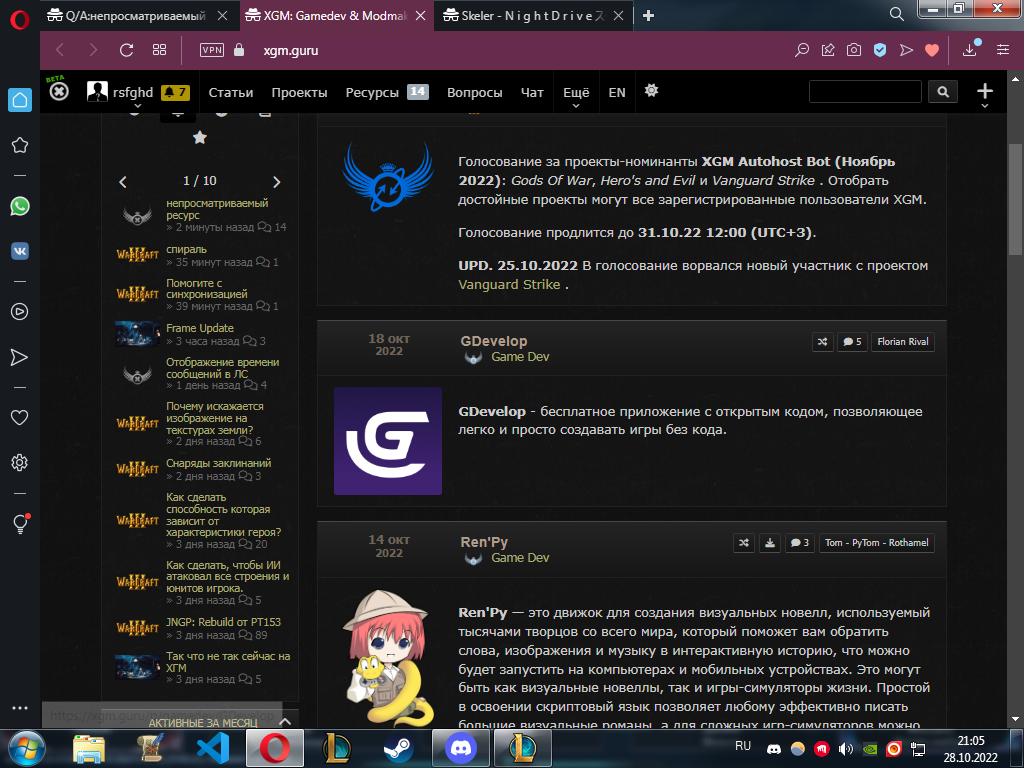The width and height of the screenshot is (1024, 768).
Task: Open the Opera main menu logo
Action: pyautogui.click(x=20, y=19)
